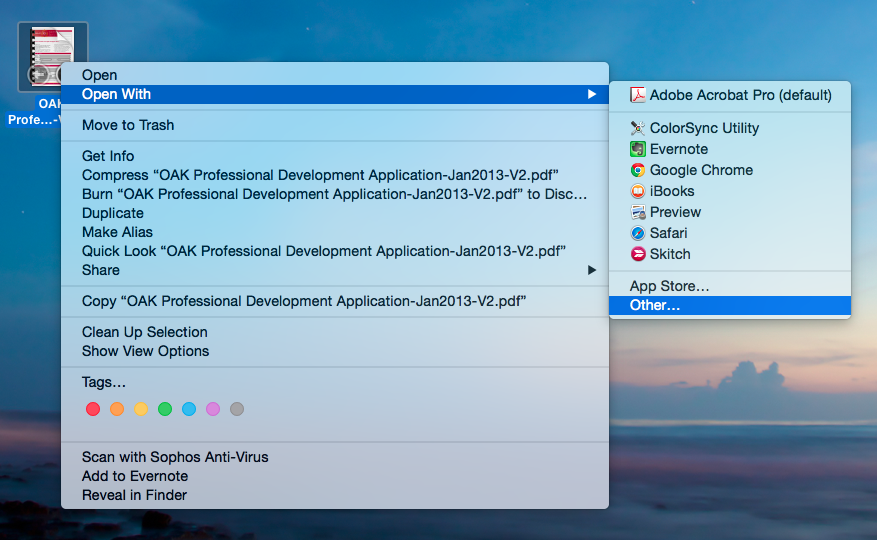Click the Adobe Acrobat Pro icon

pyautogui.click(x=638, y=95)
